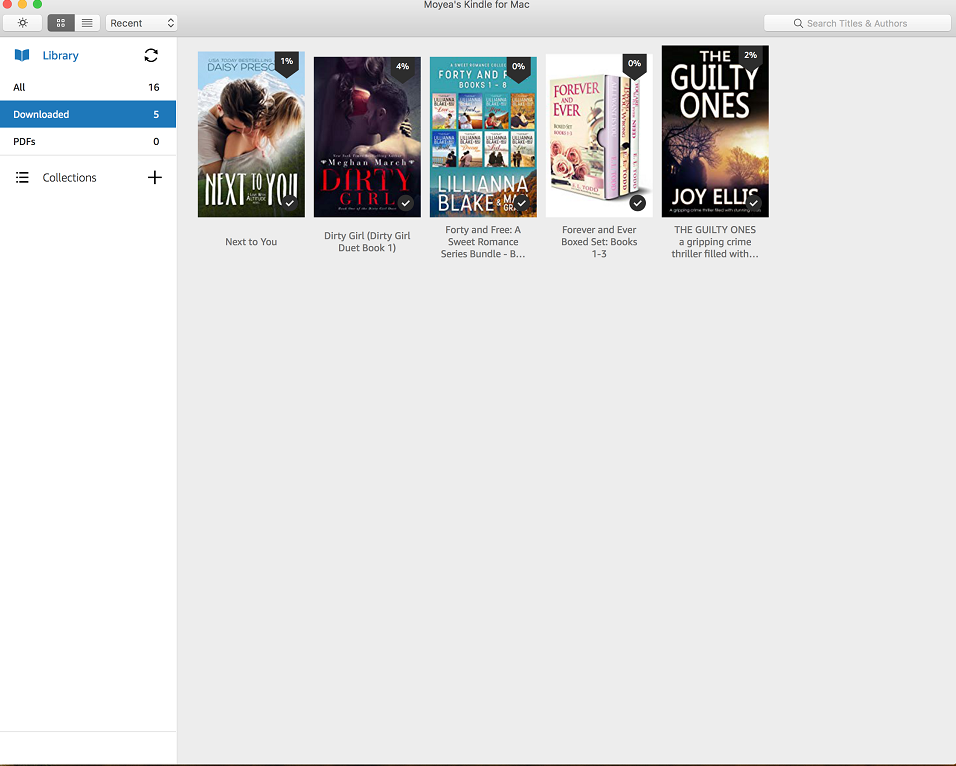Image resolution: width=956 pixels, height=766 pixels.
Task: Click the Collections list icon
Action: pyautogui.click(x=22, y=178)
